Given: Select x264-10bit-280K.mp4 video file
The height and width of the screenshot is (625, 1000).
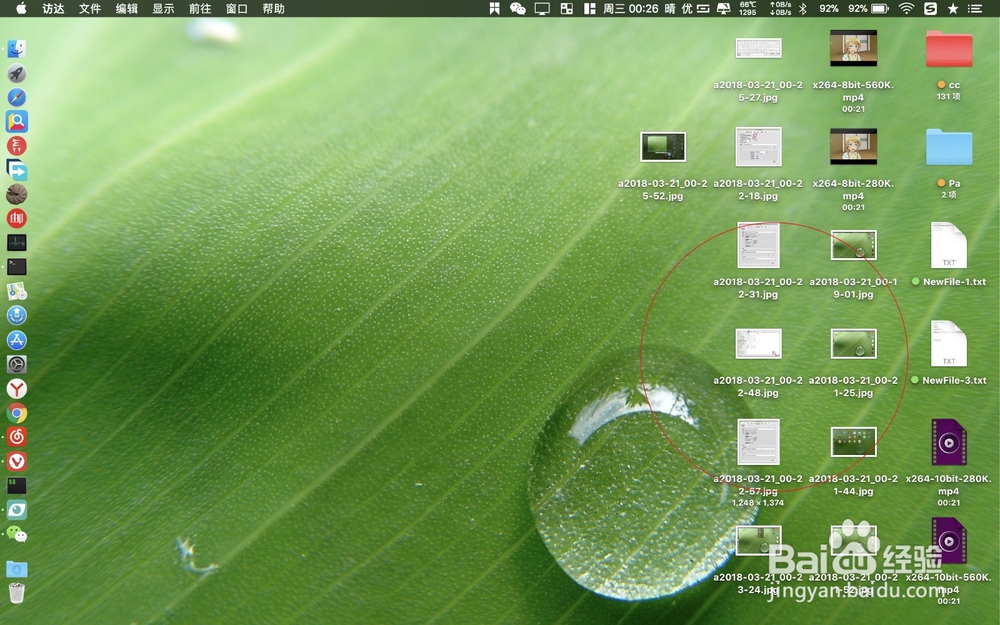Looking at the screenshot, I should click(x=949, y=442).
